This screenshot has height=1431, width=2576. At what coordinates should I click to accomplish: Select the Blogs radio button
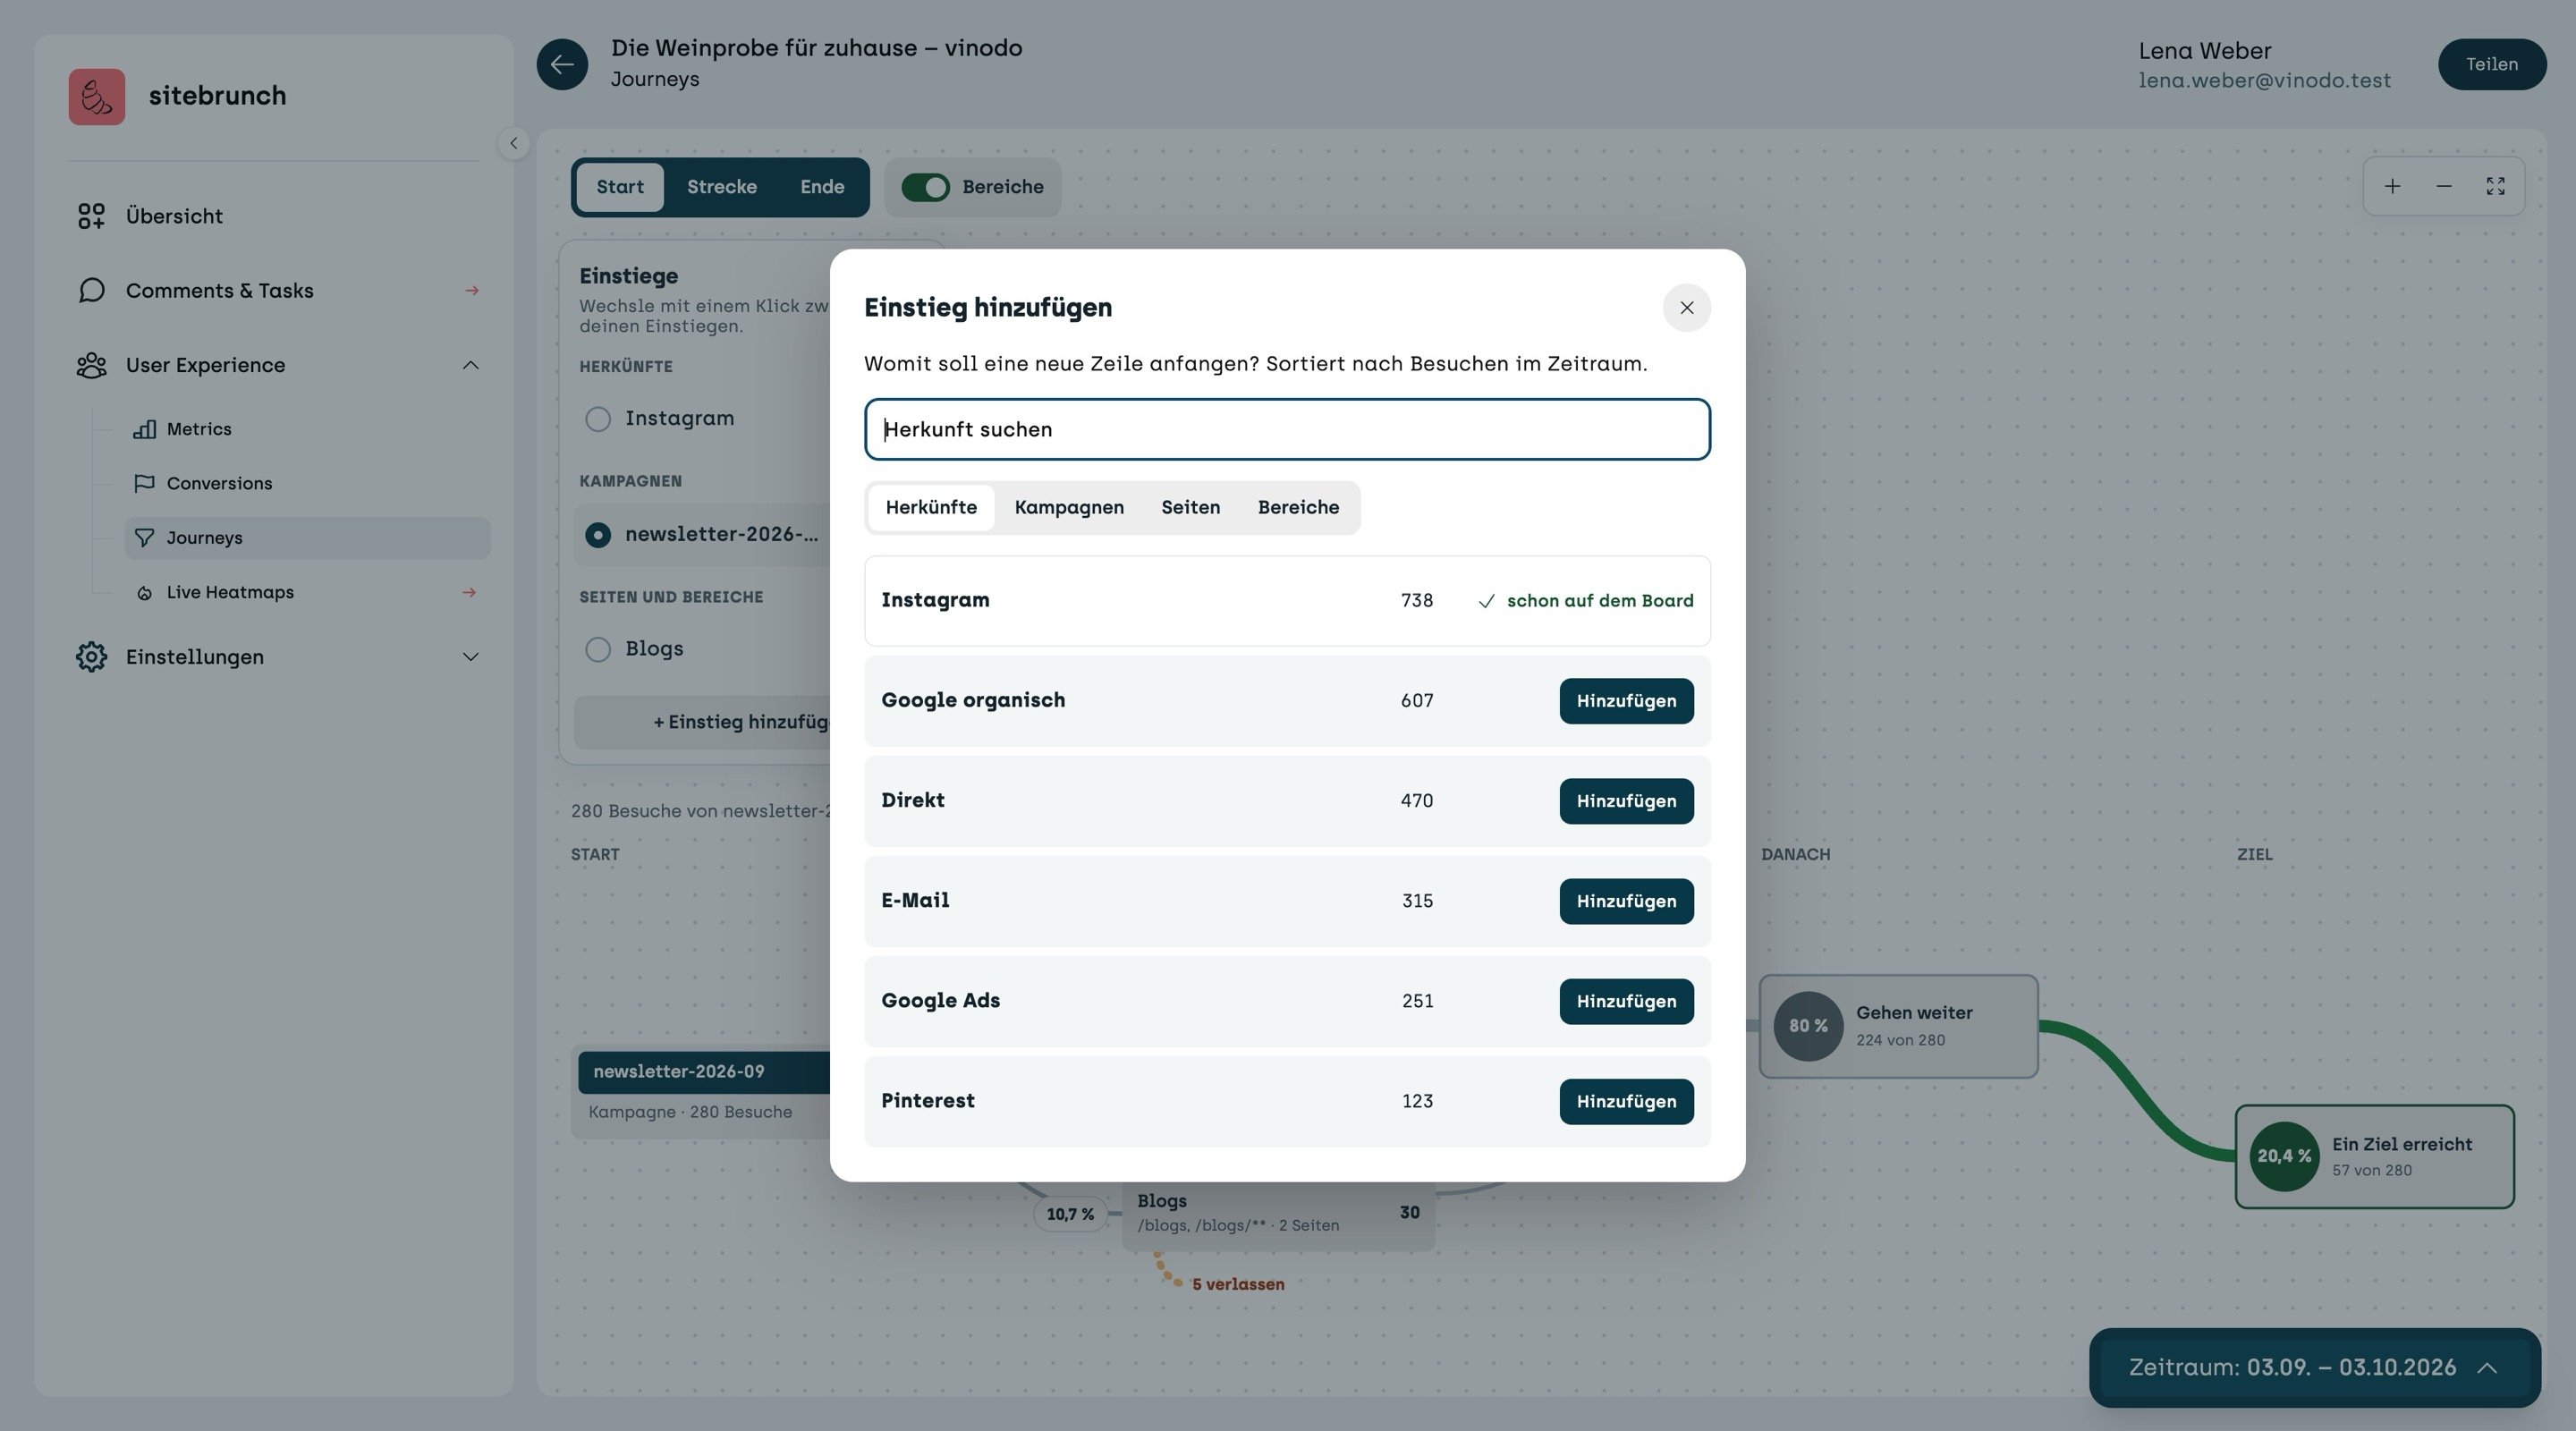[598, 650]
